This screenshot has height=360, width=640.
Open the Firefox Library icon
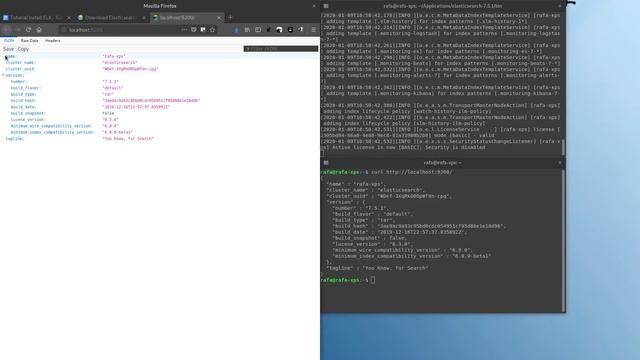[247, 30]
